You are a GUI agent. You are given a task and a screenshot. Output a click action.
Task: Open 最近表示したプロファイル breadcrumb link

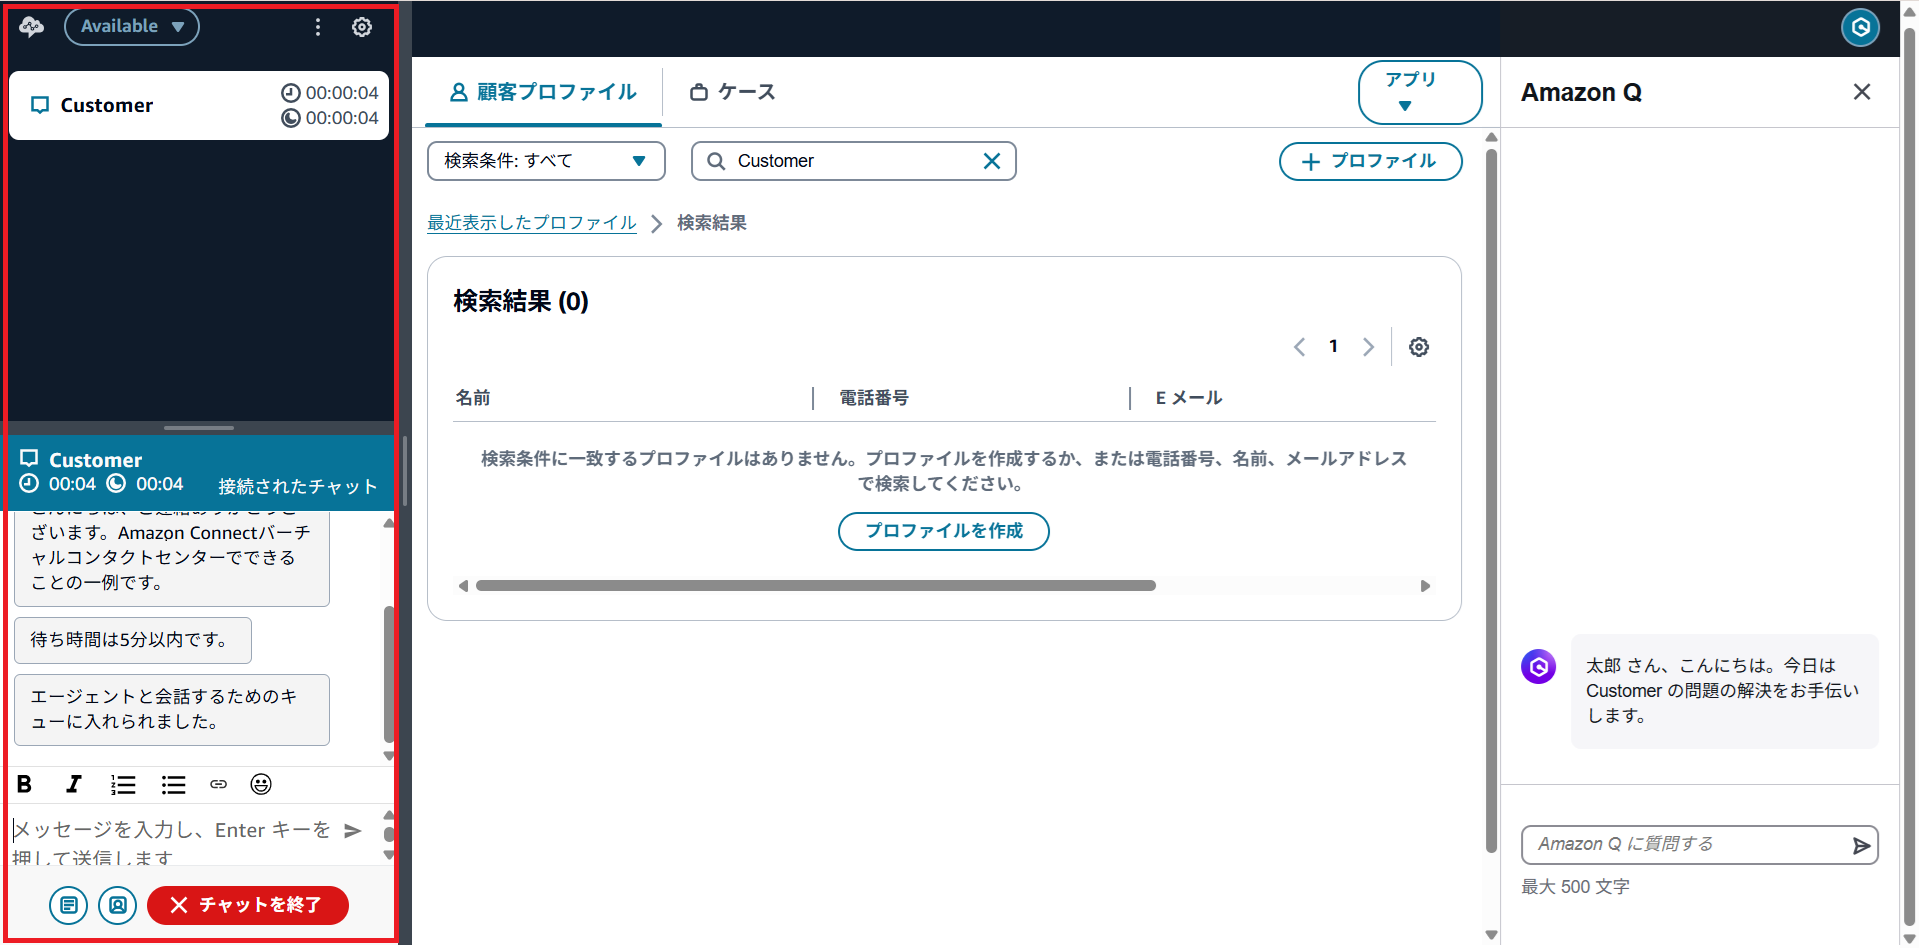click(532, 223)
